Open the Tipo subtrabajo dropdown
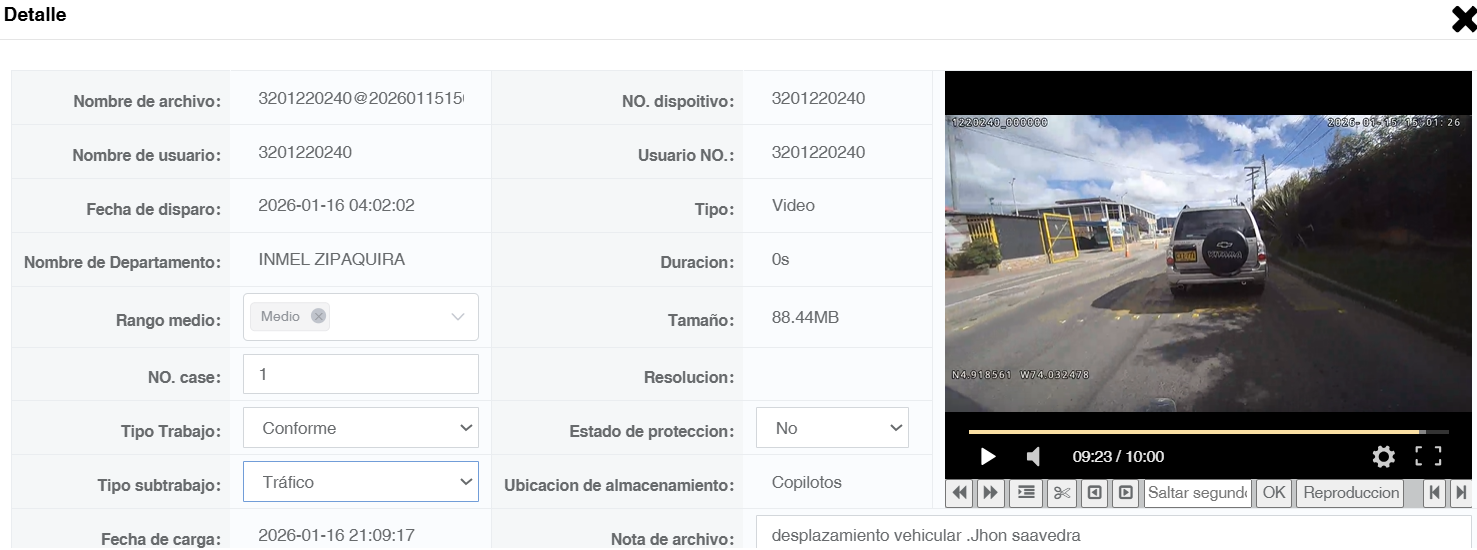The image size is (1477, 550). click(x=361, y=482)
